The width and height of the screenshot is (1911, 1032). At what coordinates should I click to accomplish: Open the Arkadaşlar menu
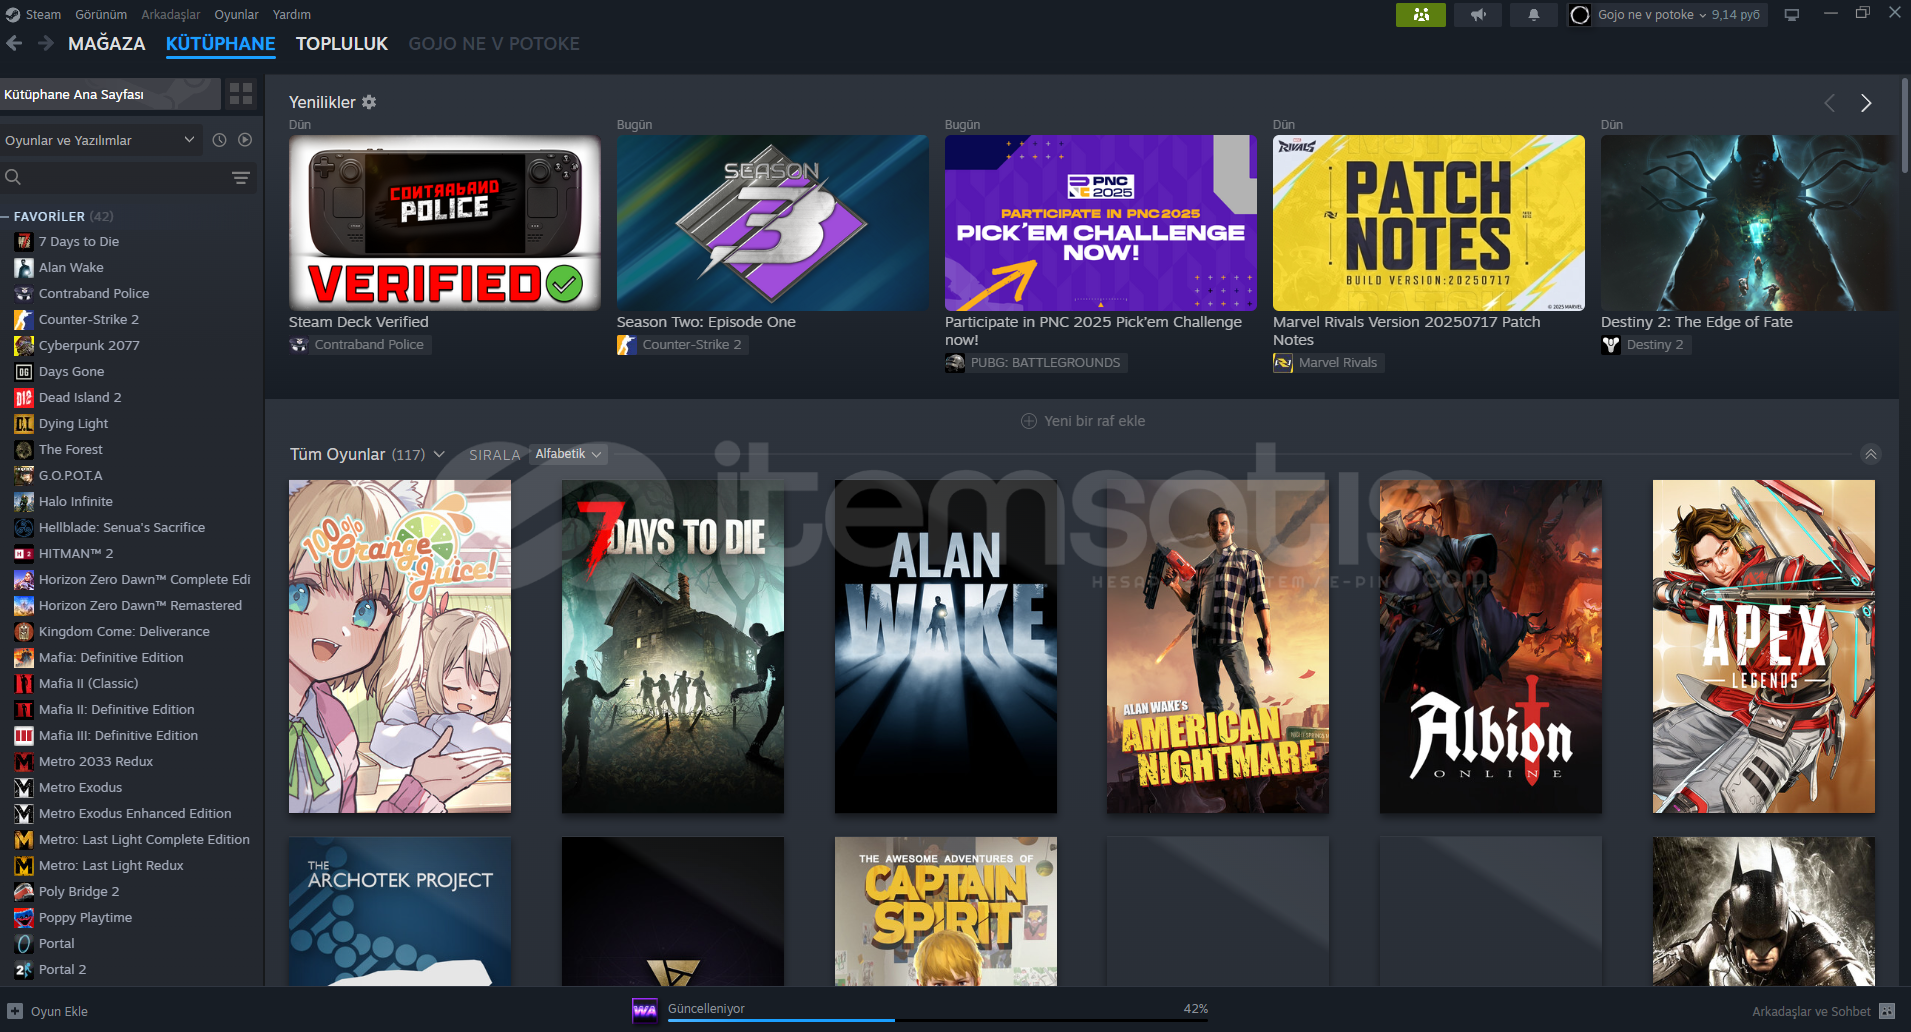coord(170,14)
